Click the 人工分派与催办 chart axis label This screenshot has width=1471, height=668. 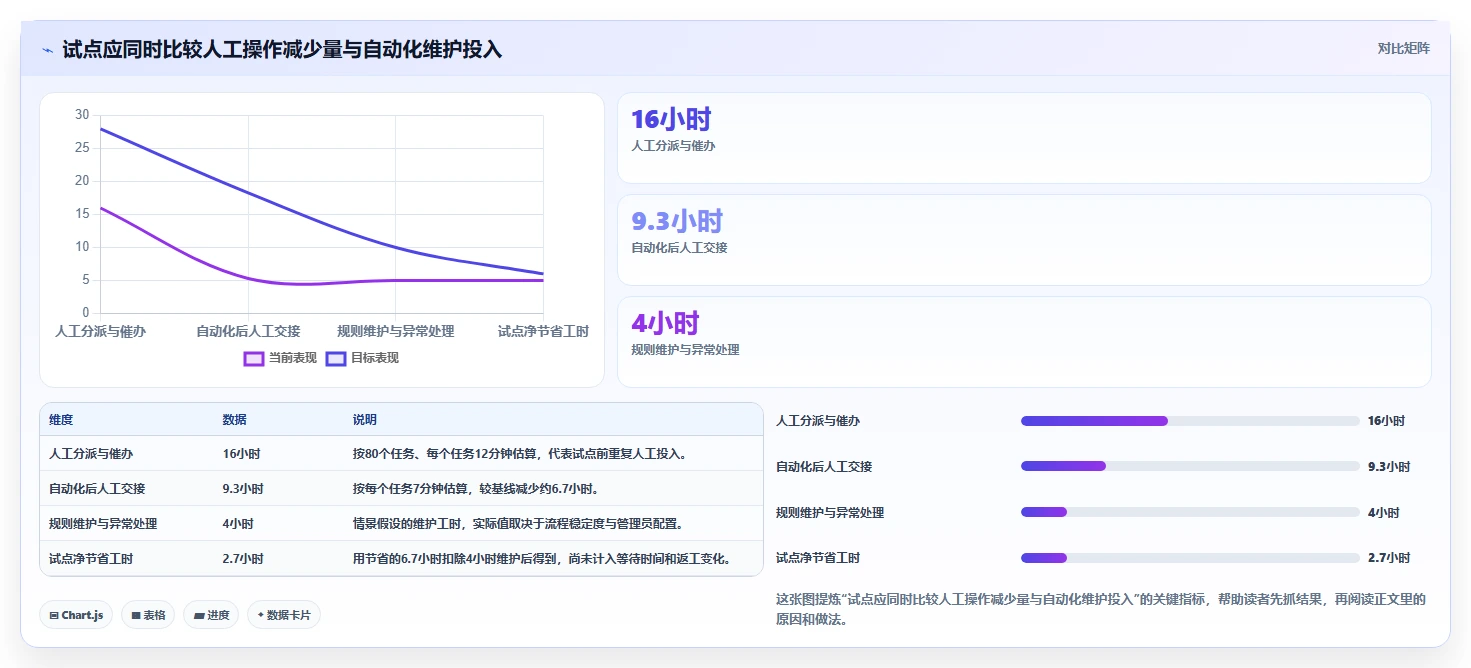click(100, 331)
